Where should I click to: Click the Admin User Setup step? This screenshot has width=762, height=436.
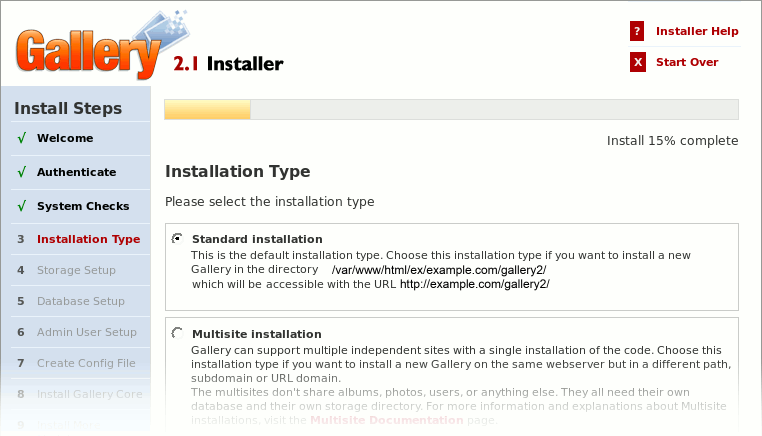tap(87, 332)
